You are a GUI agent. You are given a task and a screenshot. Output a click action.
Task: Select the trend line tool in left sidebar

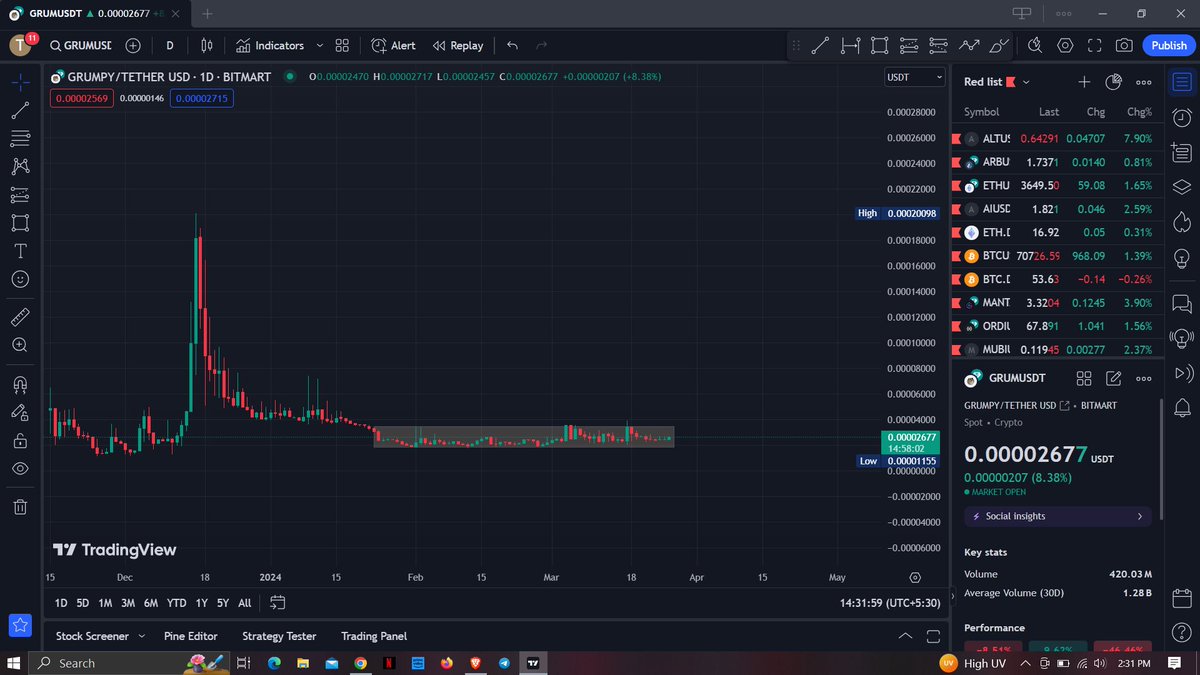tap(20, 110)
